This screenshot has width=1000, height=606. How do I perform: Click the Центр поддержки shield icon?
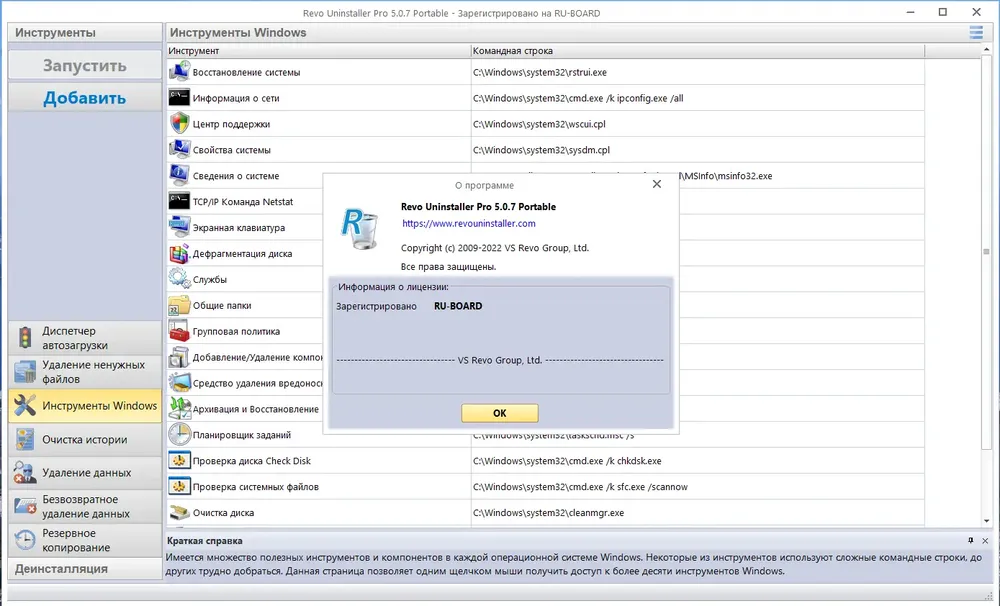pyautogui.click(x=179, y=123)
